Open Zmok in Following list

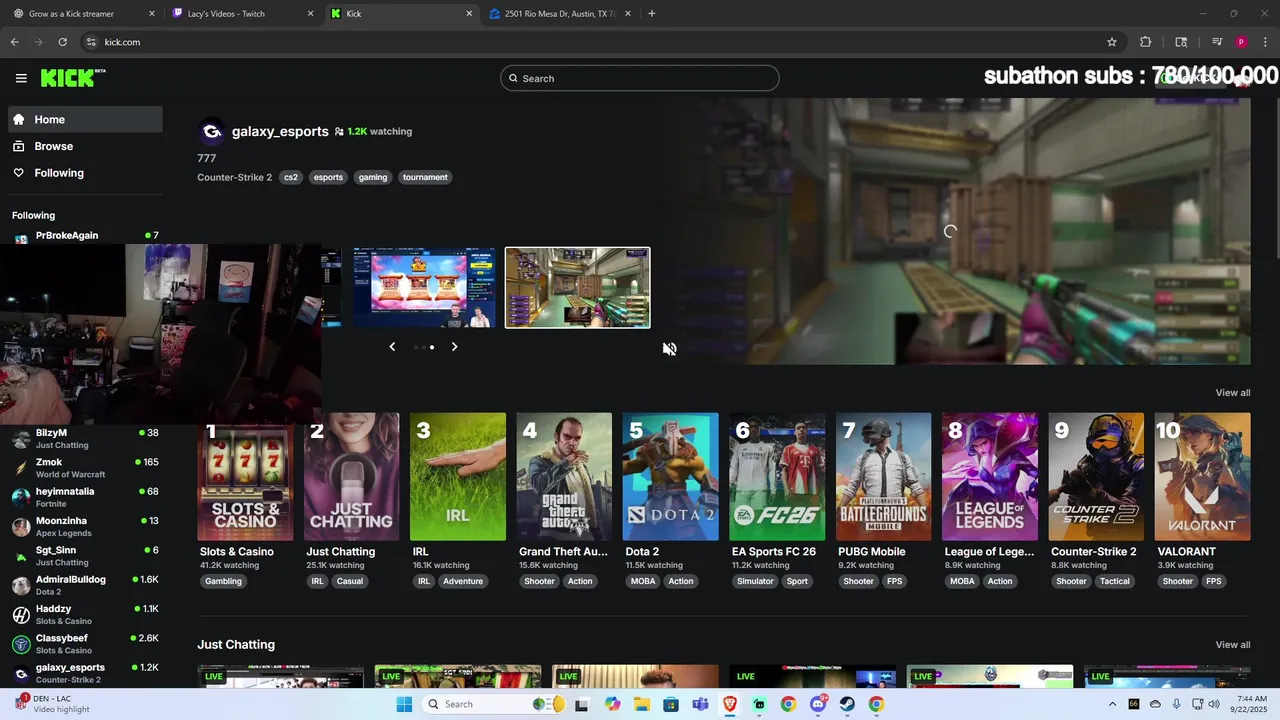(85, 468)
